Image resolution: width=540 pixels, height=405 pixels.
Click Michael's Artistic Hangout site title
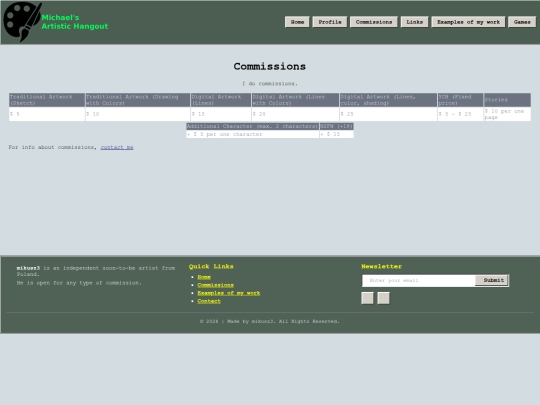click(75, 22)
